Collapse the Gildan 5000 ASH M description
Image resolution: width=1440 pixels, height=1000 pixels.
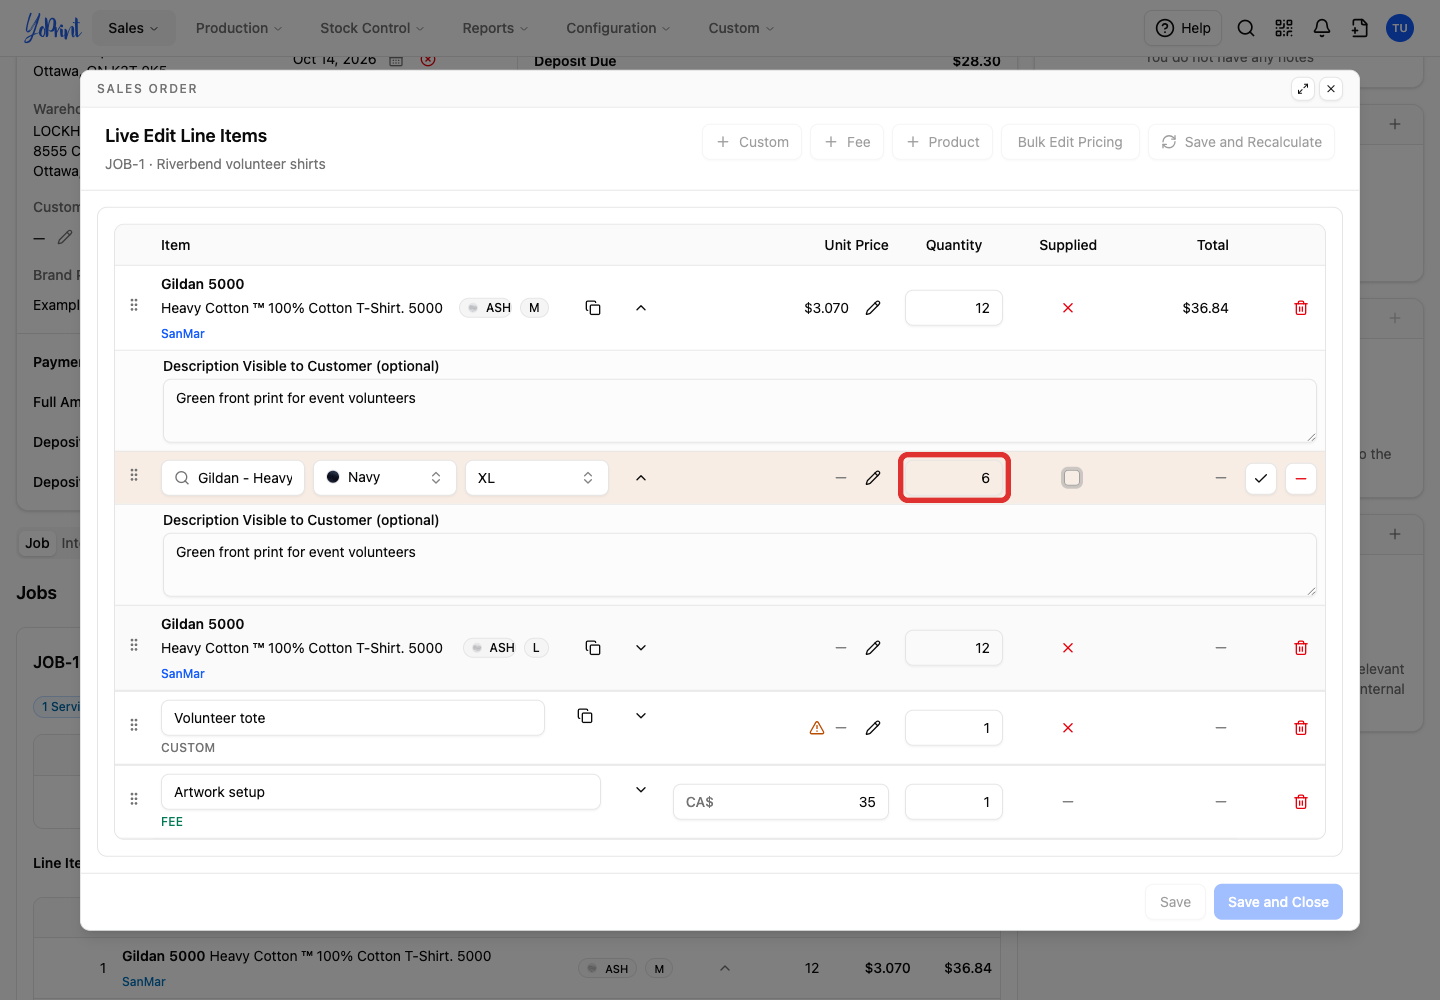pos(641,308)
